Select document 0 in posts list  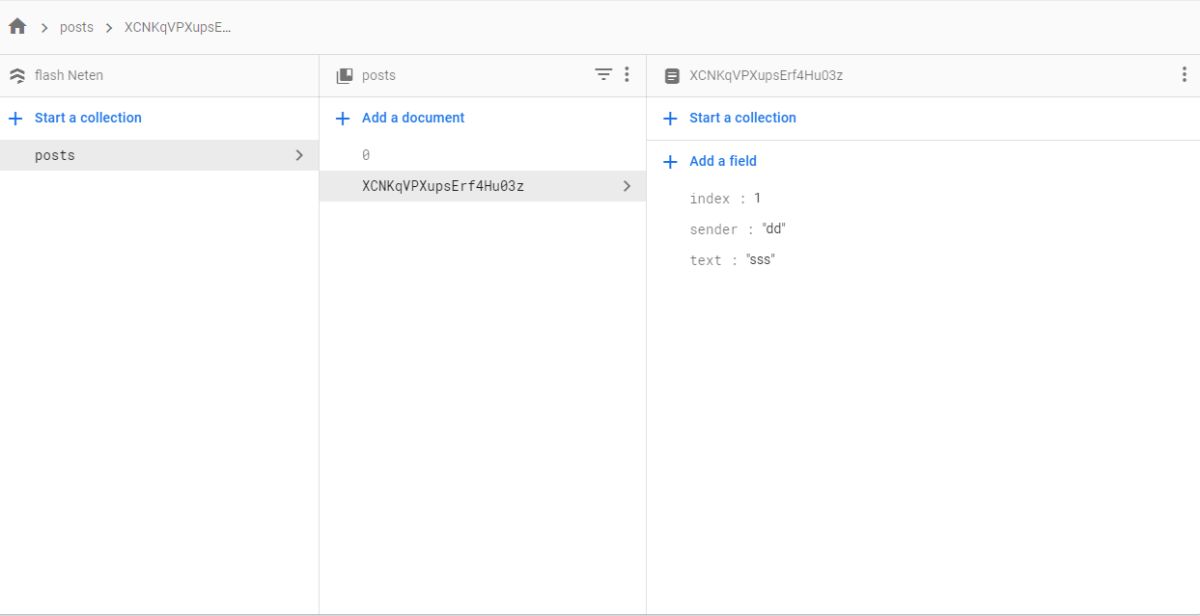366,155
